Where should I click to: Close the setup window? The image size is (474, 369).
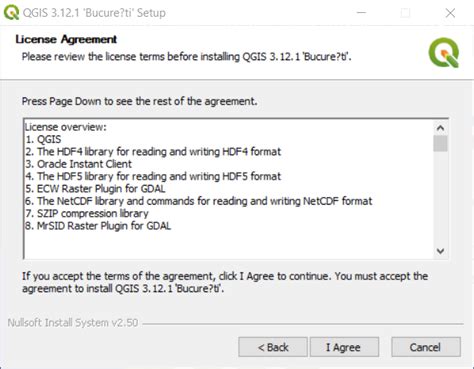pos(450,13)
